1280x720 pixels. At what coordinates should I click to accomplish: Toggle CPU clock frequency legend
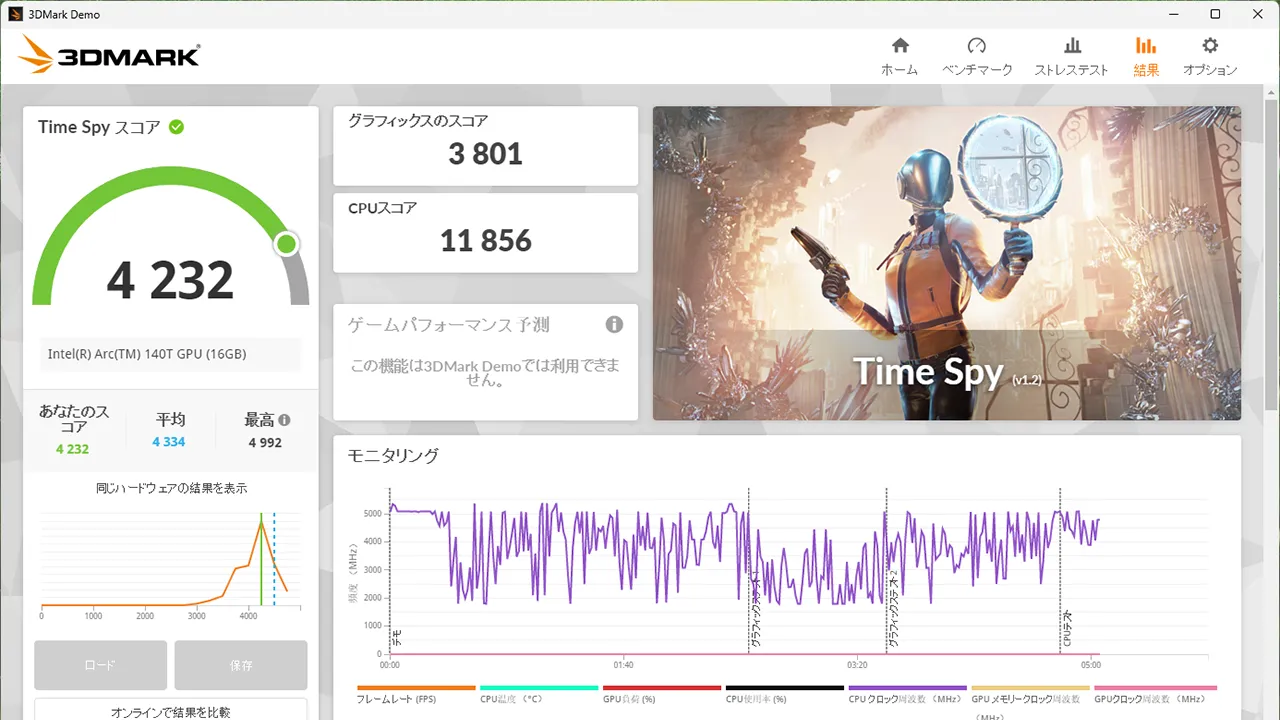[907, 694]
